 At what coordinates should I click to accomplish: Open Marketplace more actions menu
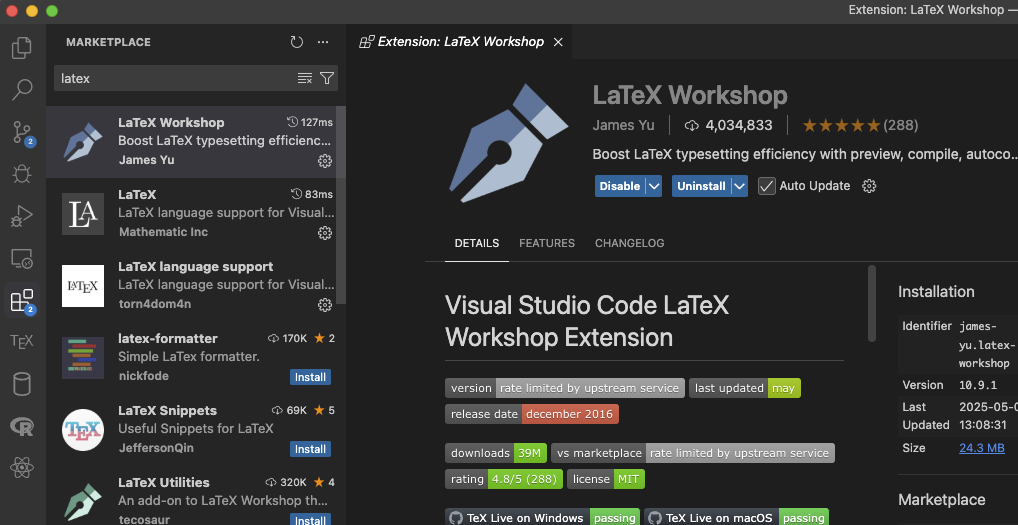click(323, 42)
